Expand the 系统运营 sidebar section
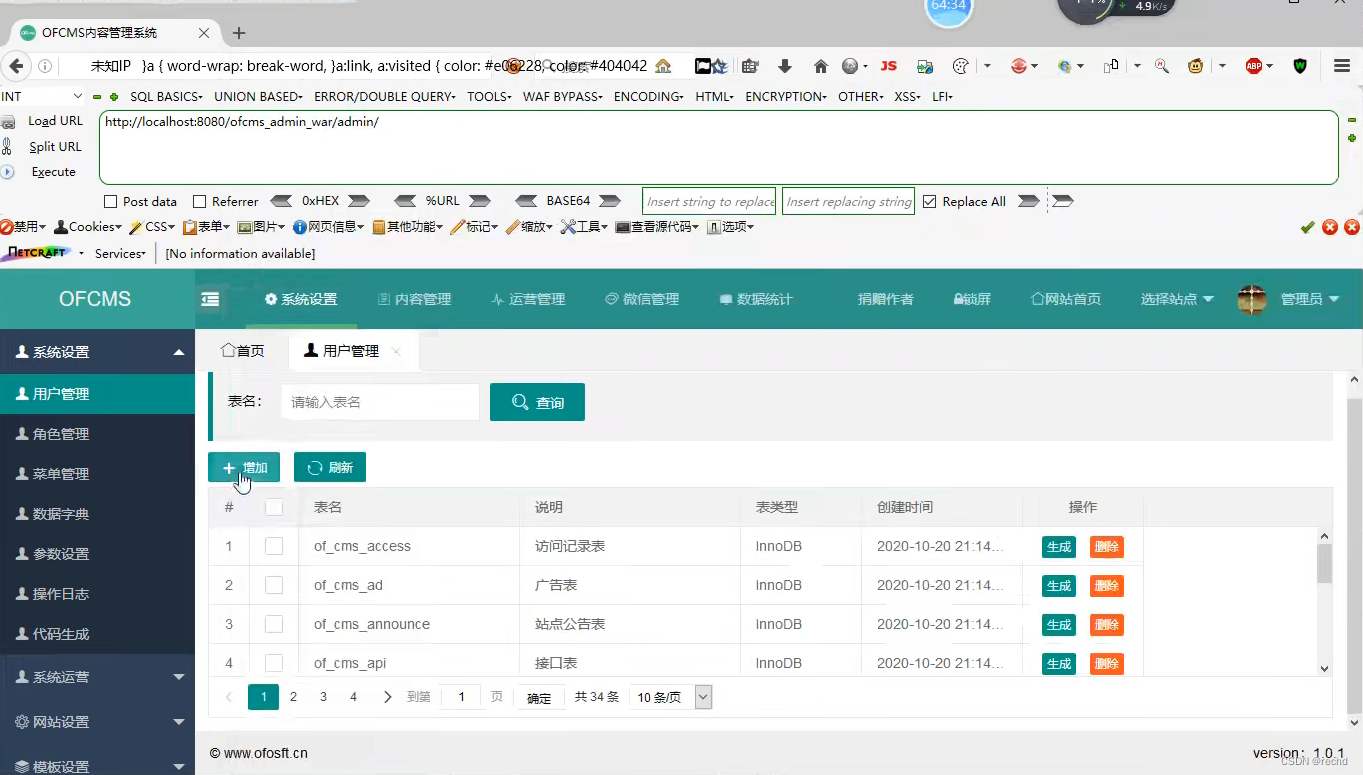This screenshot has width=1363, height=775. [97, 677]
